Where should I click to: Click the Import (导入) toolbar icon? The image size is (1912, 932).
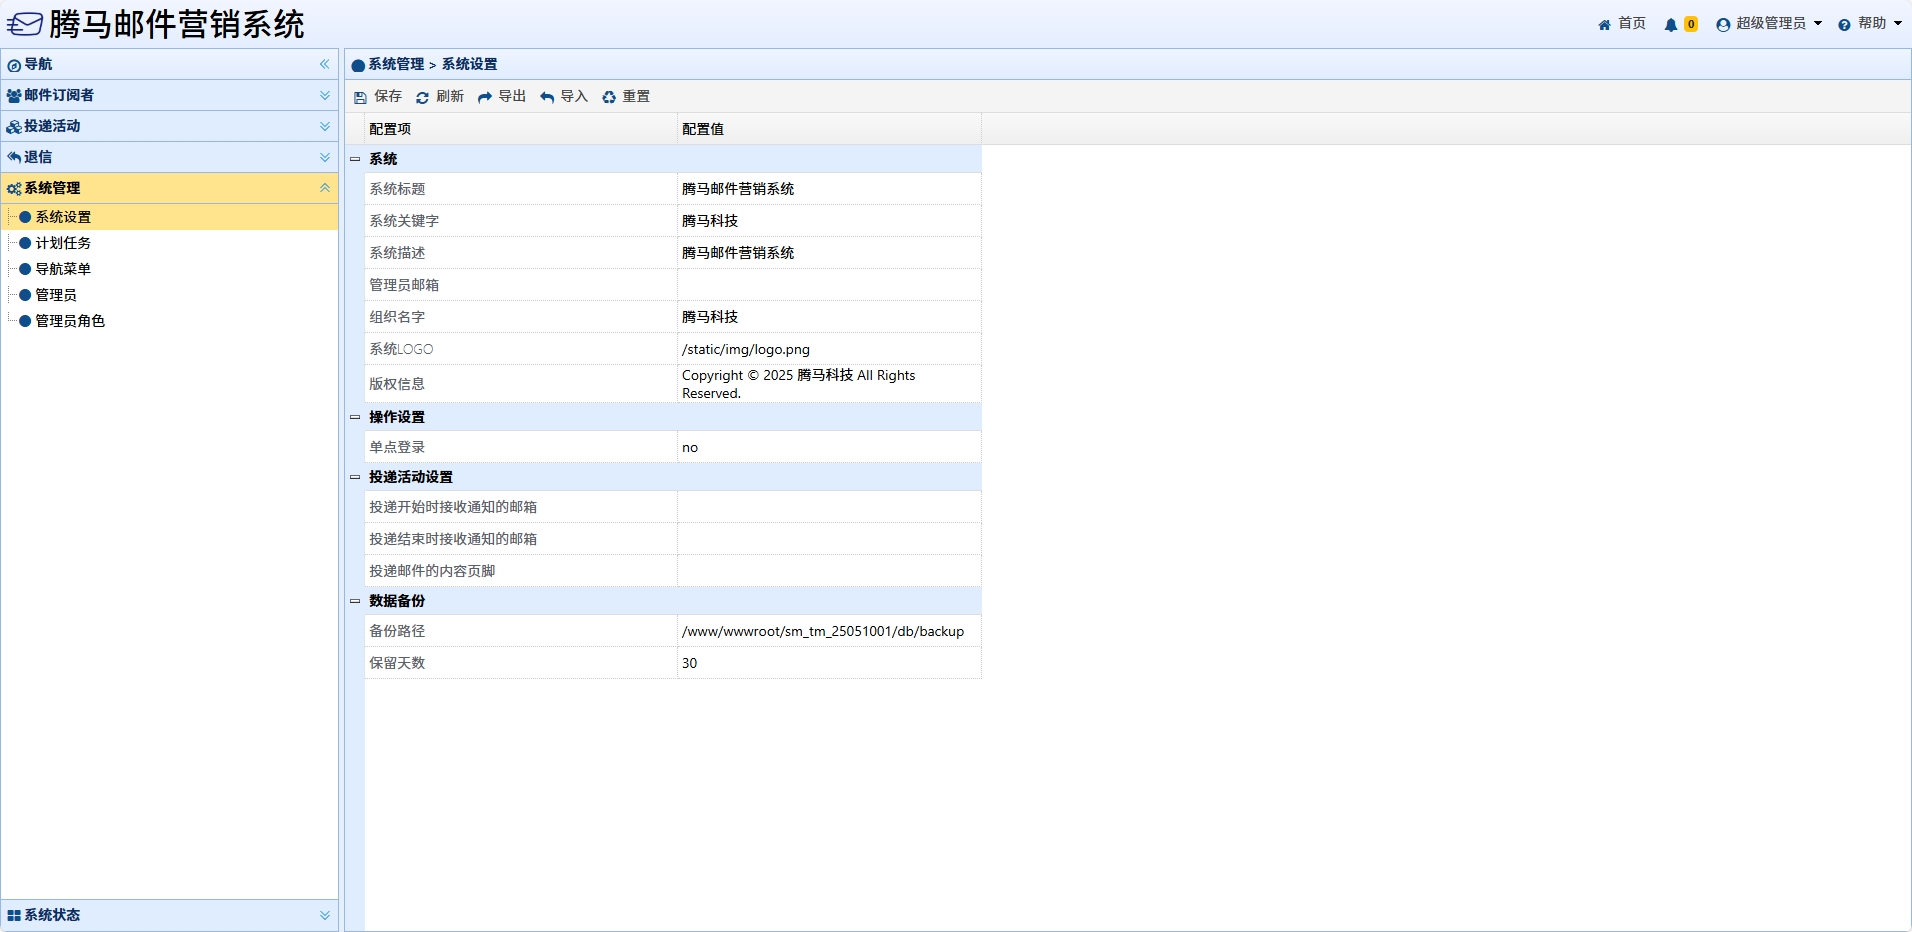[547, 97]
